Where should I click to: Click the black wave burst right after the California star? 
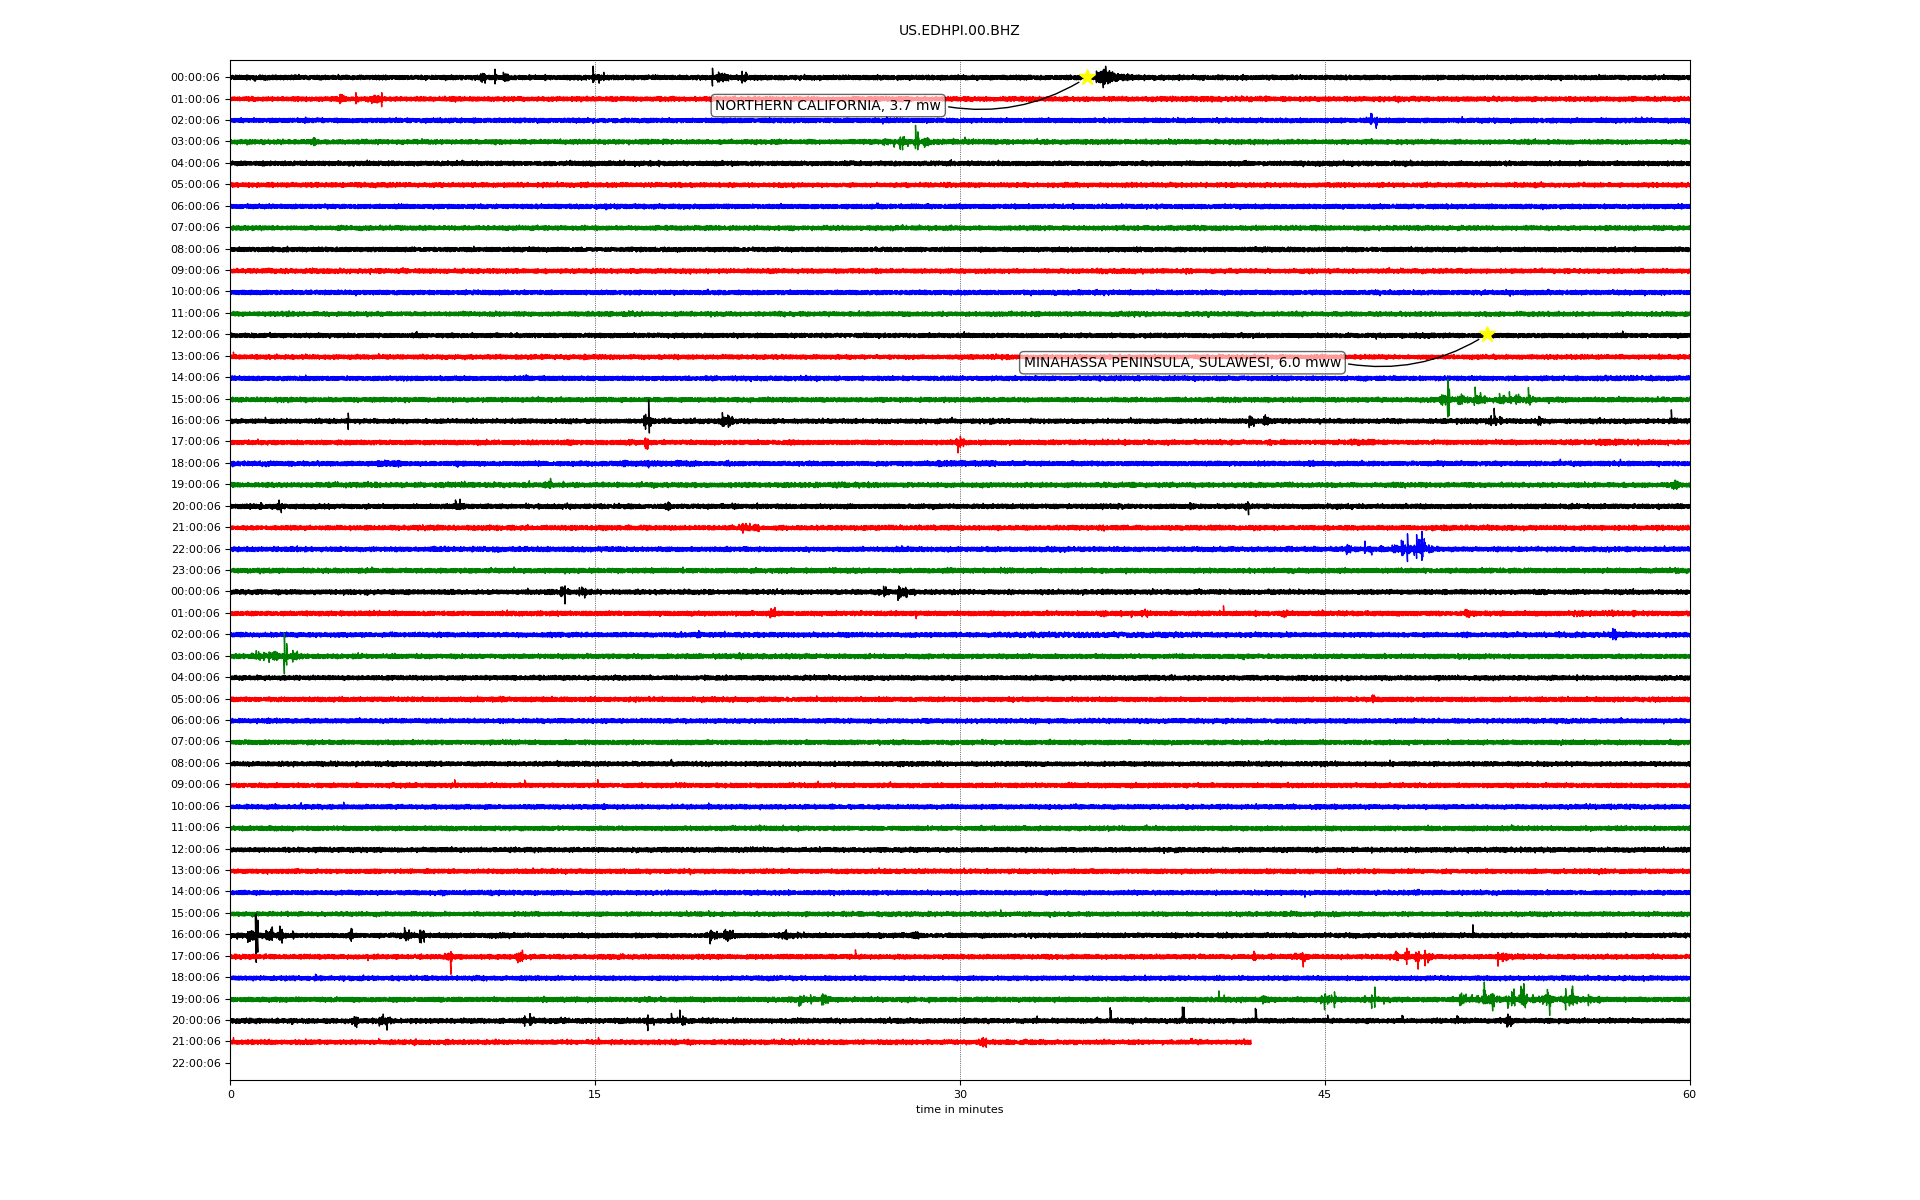(1108, 77)
